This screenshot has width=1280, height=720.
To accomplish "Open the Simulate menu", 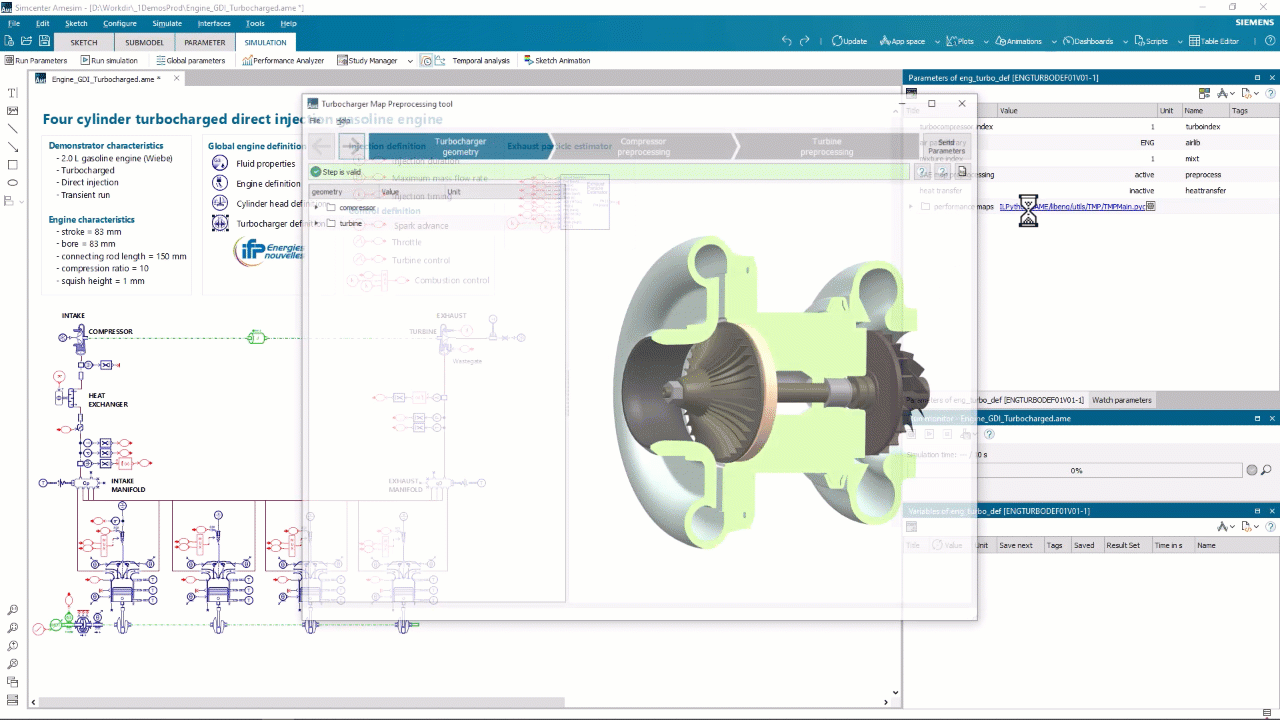I will pyautogui.click(x=166, y=23).
